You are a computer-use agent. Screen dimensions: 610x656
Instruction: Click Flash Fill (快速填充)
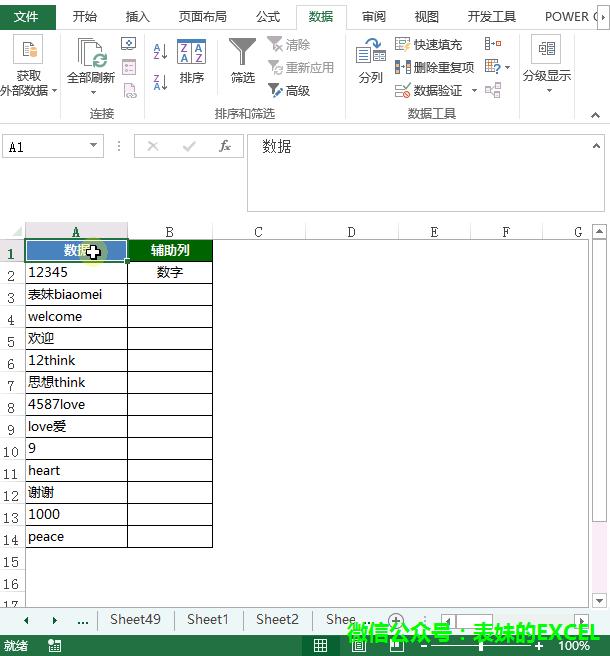click(428, 44)
